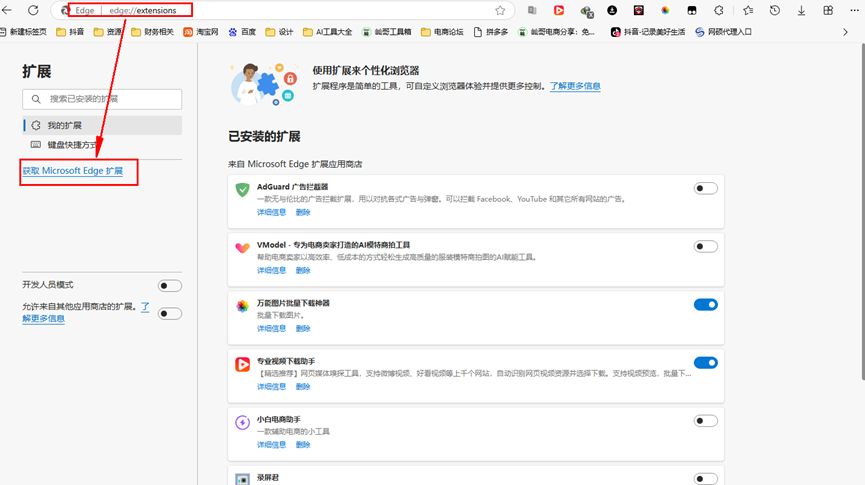Open the extensions puzzle-piece menu
Image resolution: width=865 pixels, height=485 pixels.
pyautogui.click(x=718, y=10)
